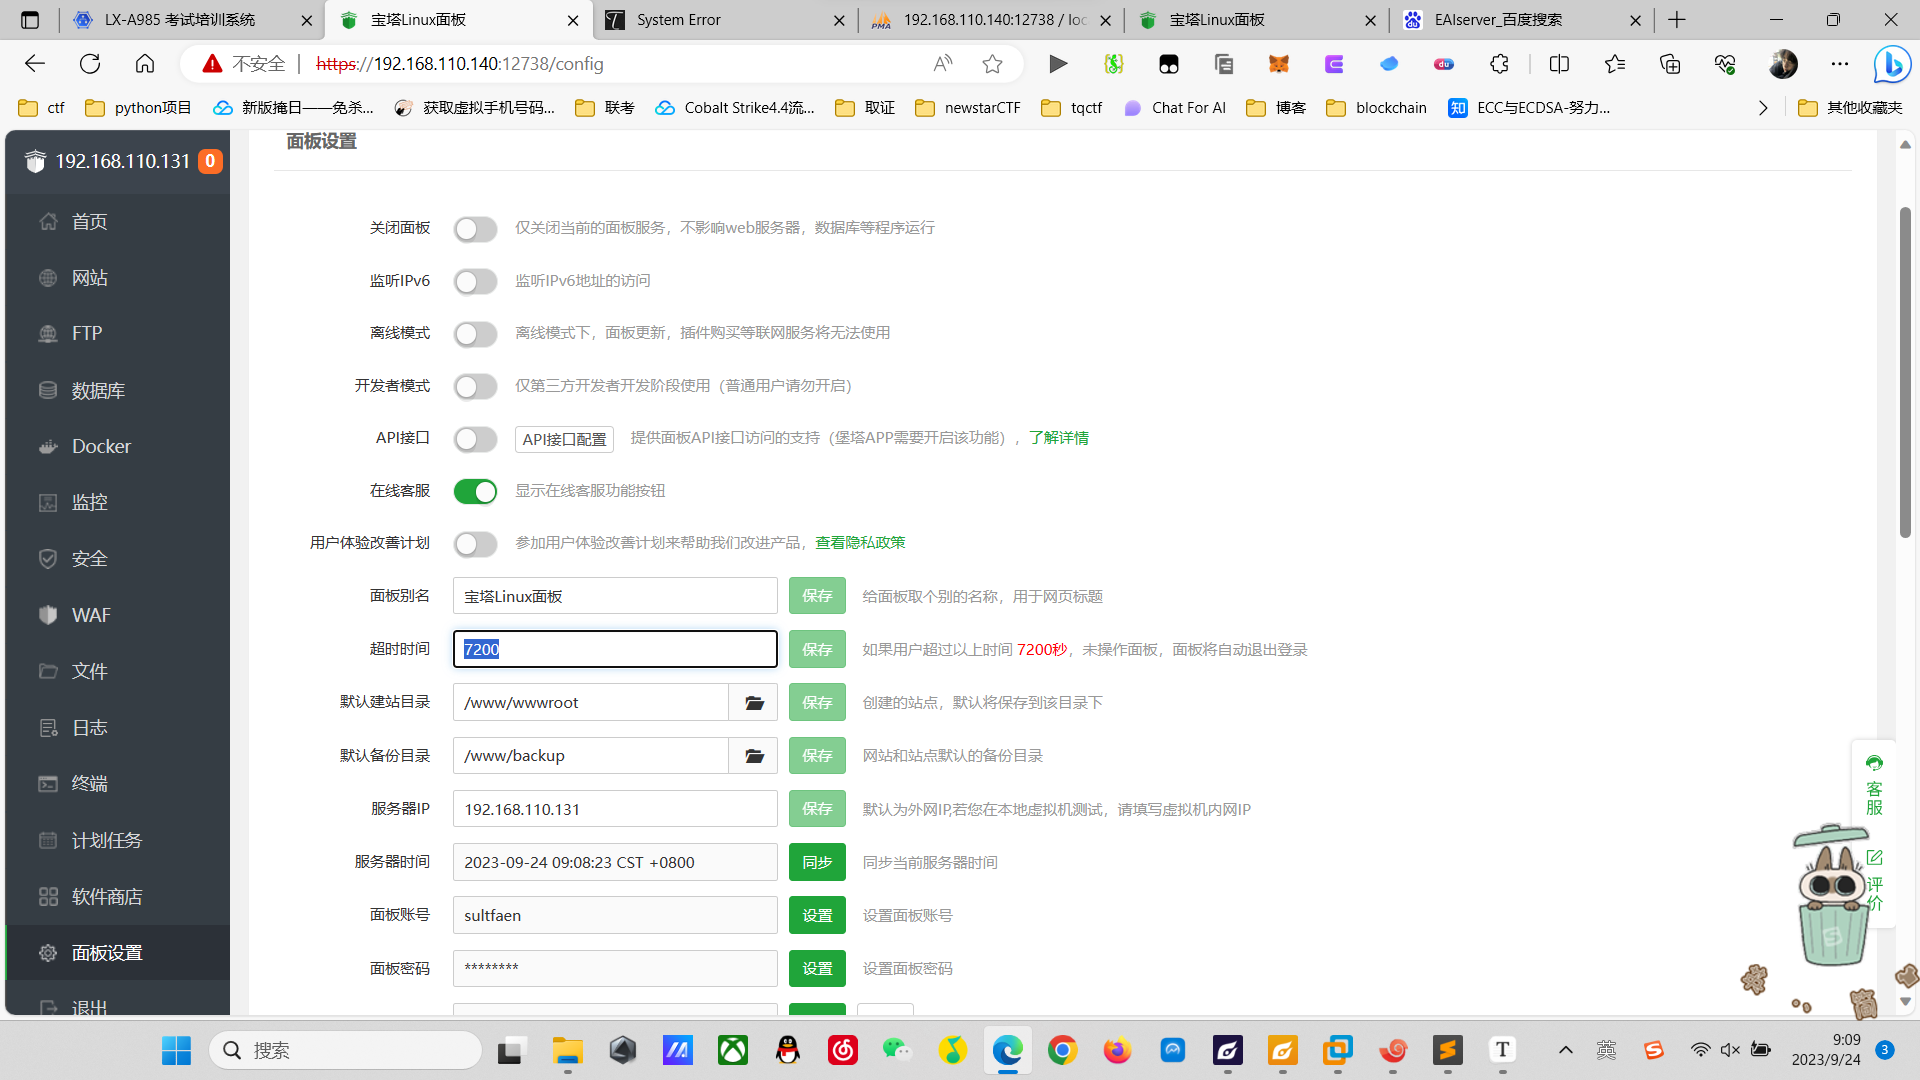Open browser settings and more menu
This screenshot has width=1920, height=1080.
tap(1840, 64)
